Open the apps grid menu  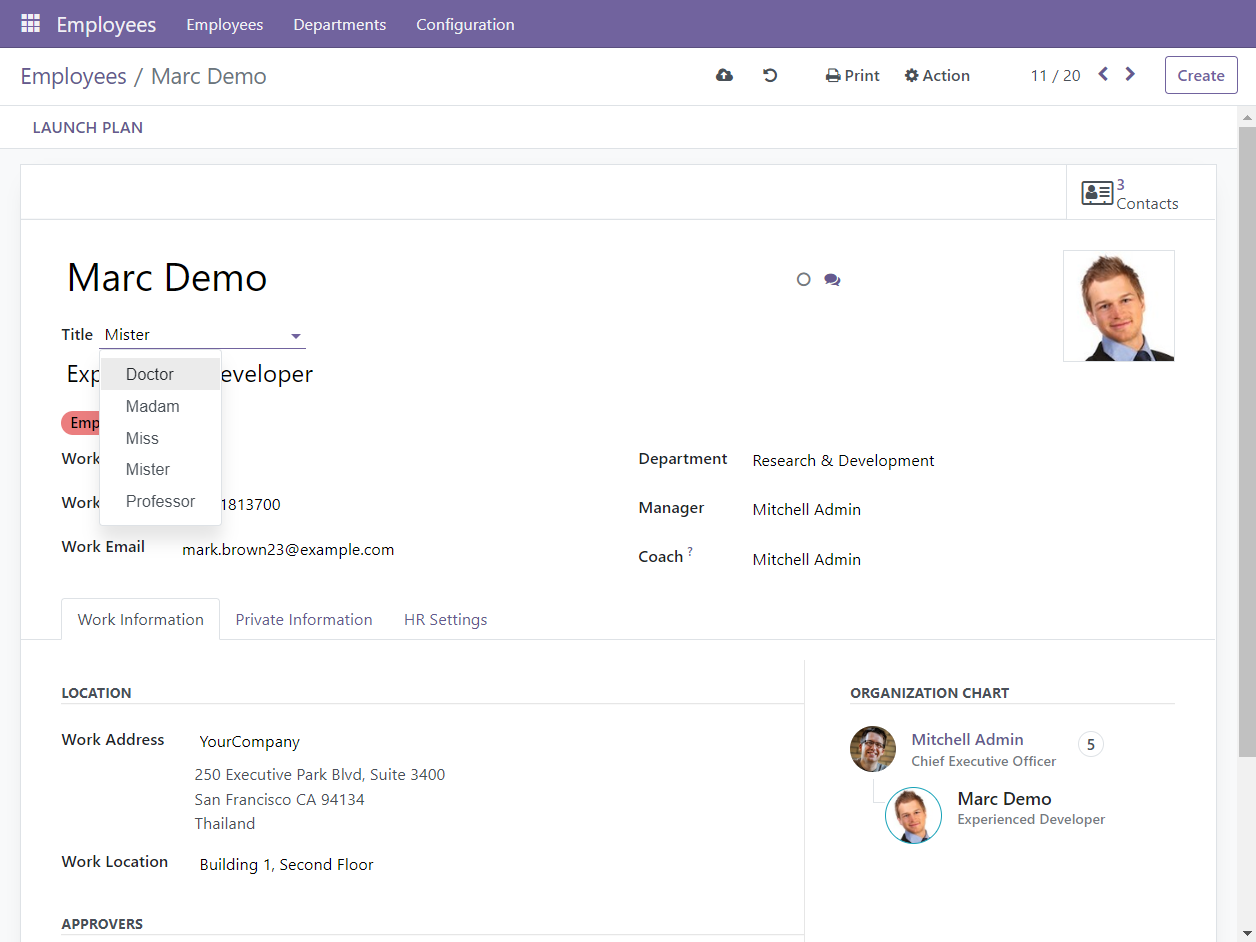point(29,23)
